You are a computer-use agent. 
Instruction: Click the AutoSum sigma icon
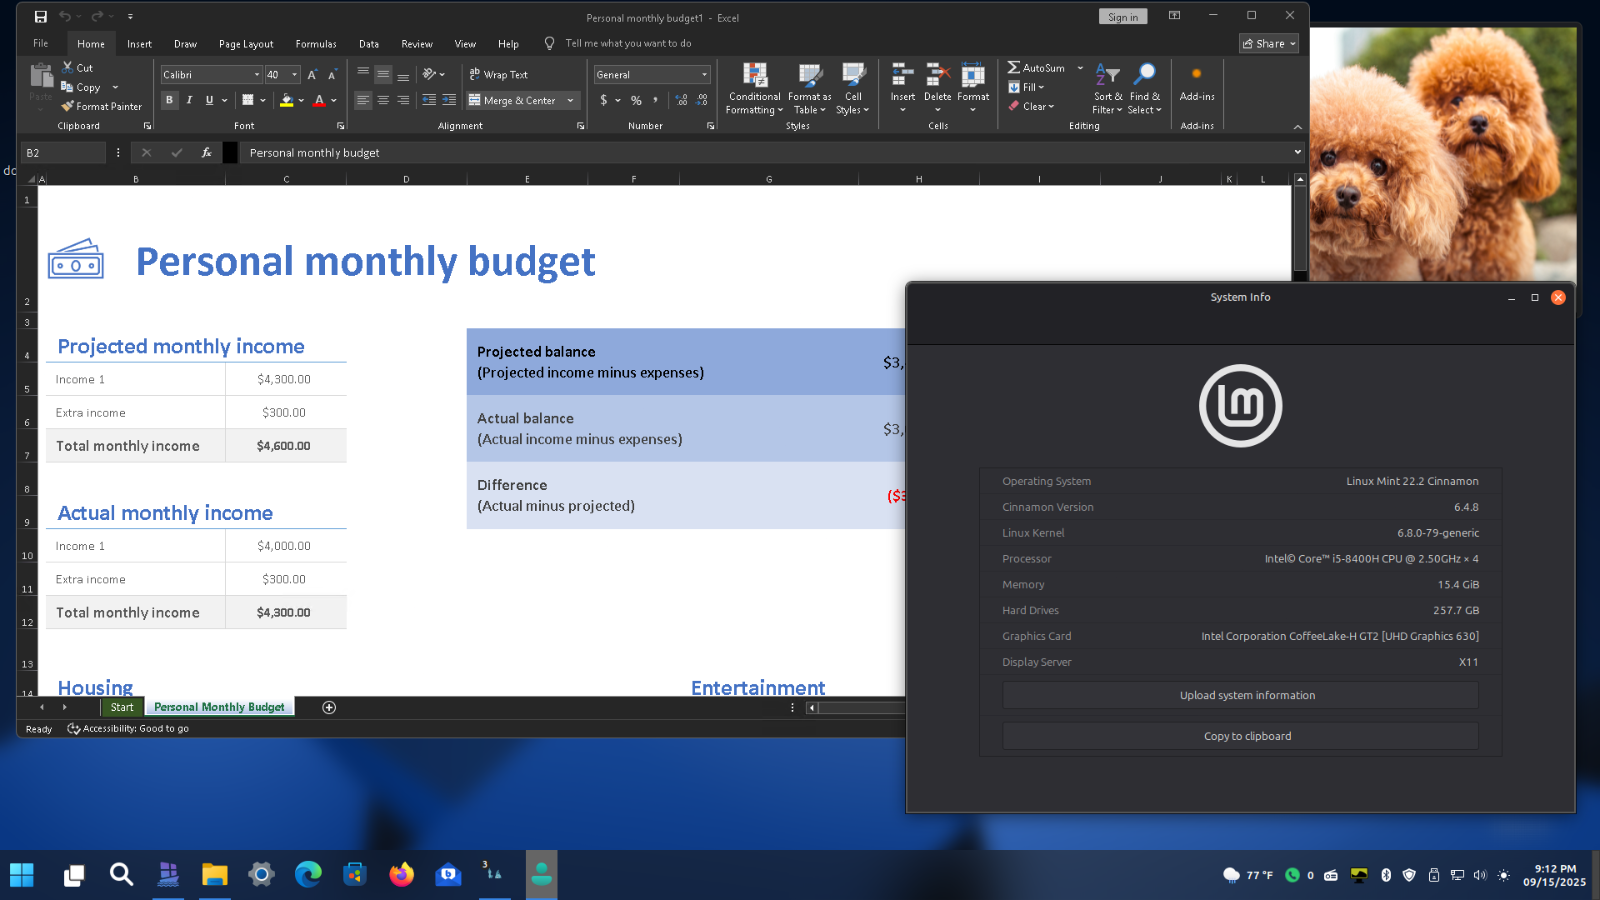point(1014,68)
